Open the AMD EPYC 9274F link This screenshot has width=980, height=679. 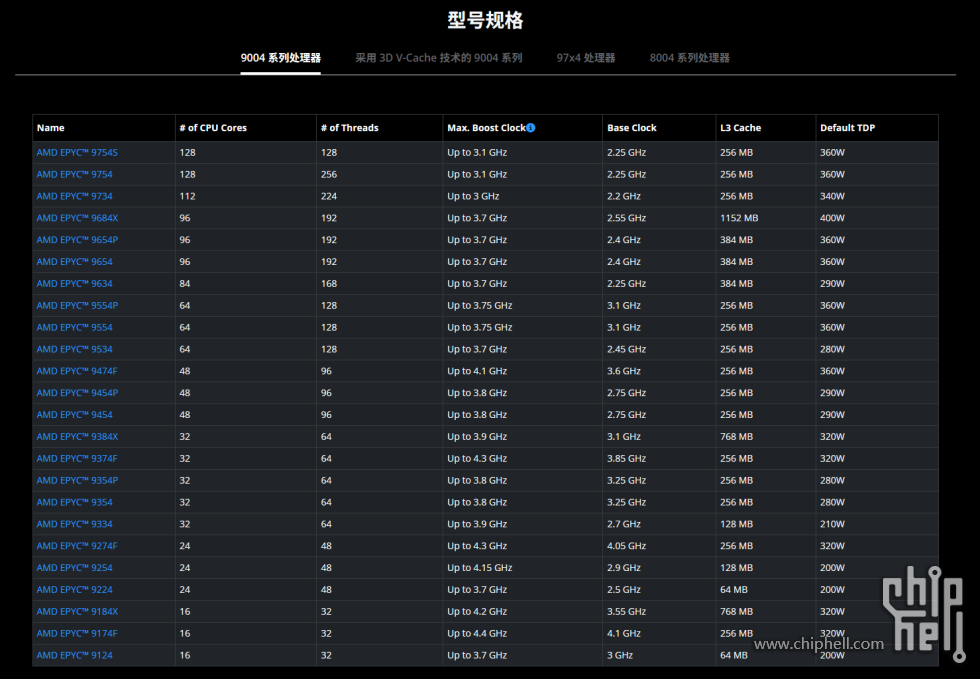click(77, 546)
